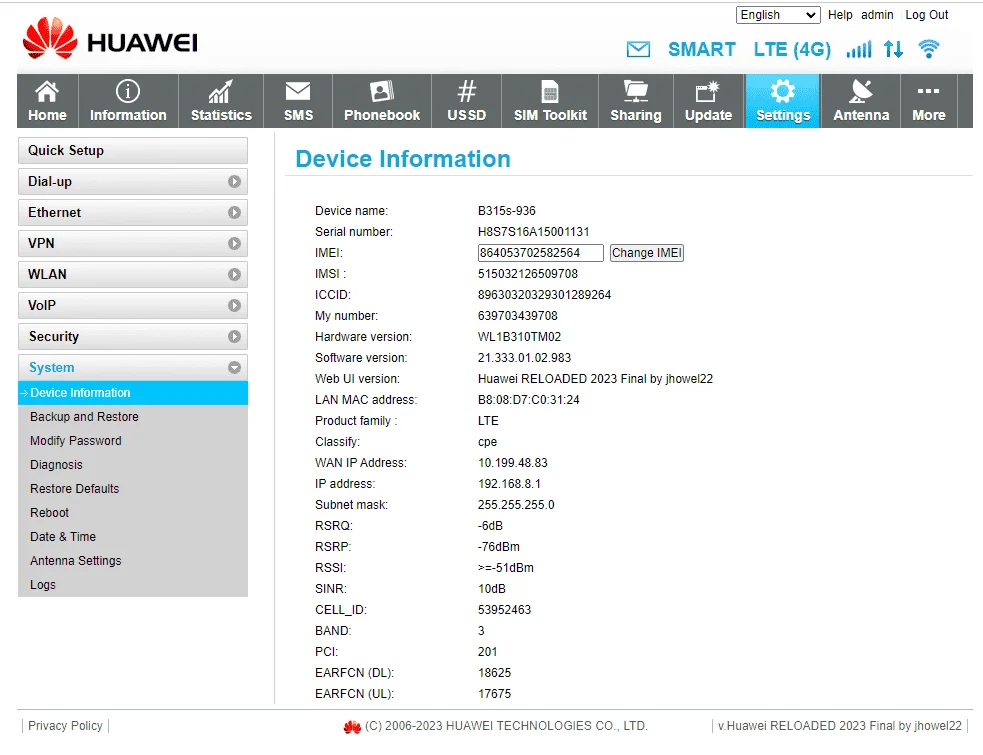983x755 pixels.
Task: Click the EARFCN (DL) value 18625
Action: click(494, 673)
